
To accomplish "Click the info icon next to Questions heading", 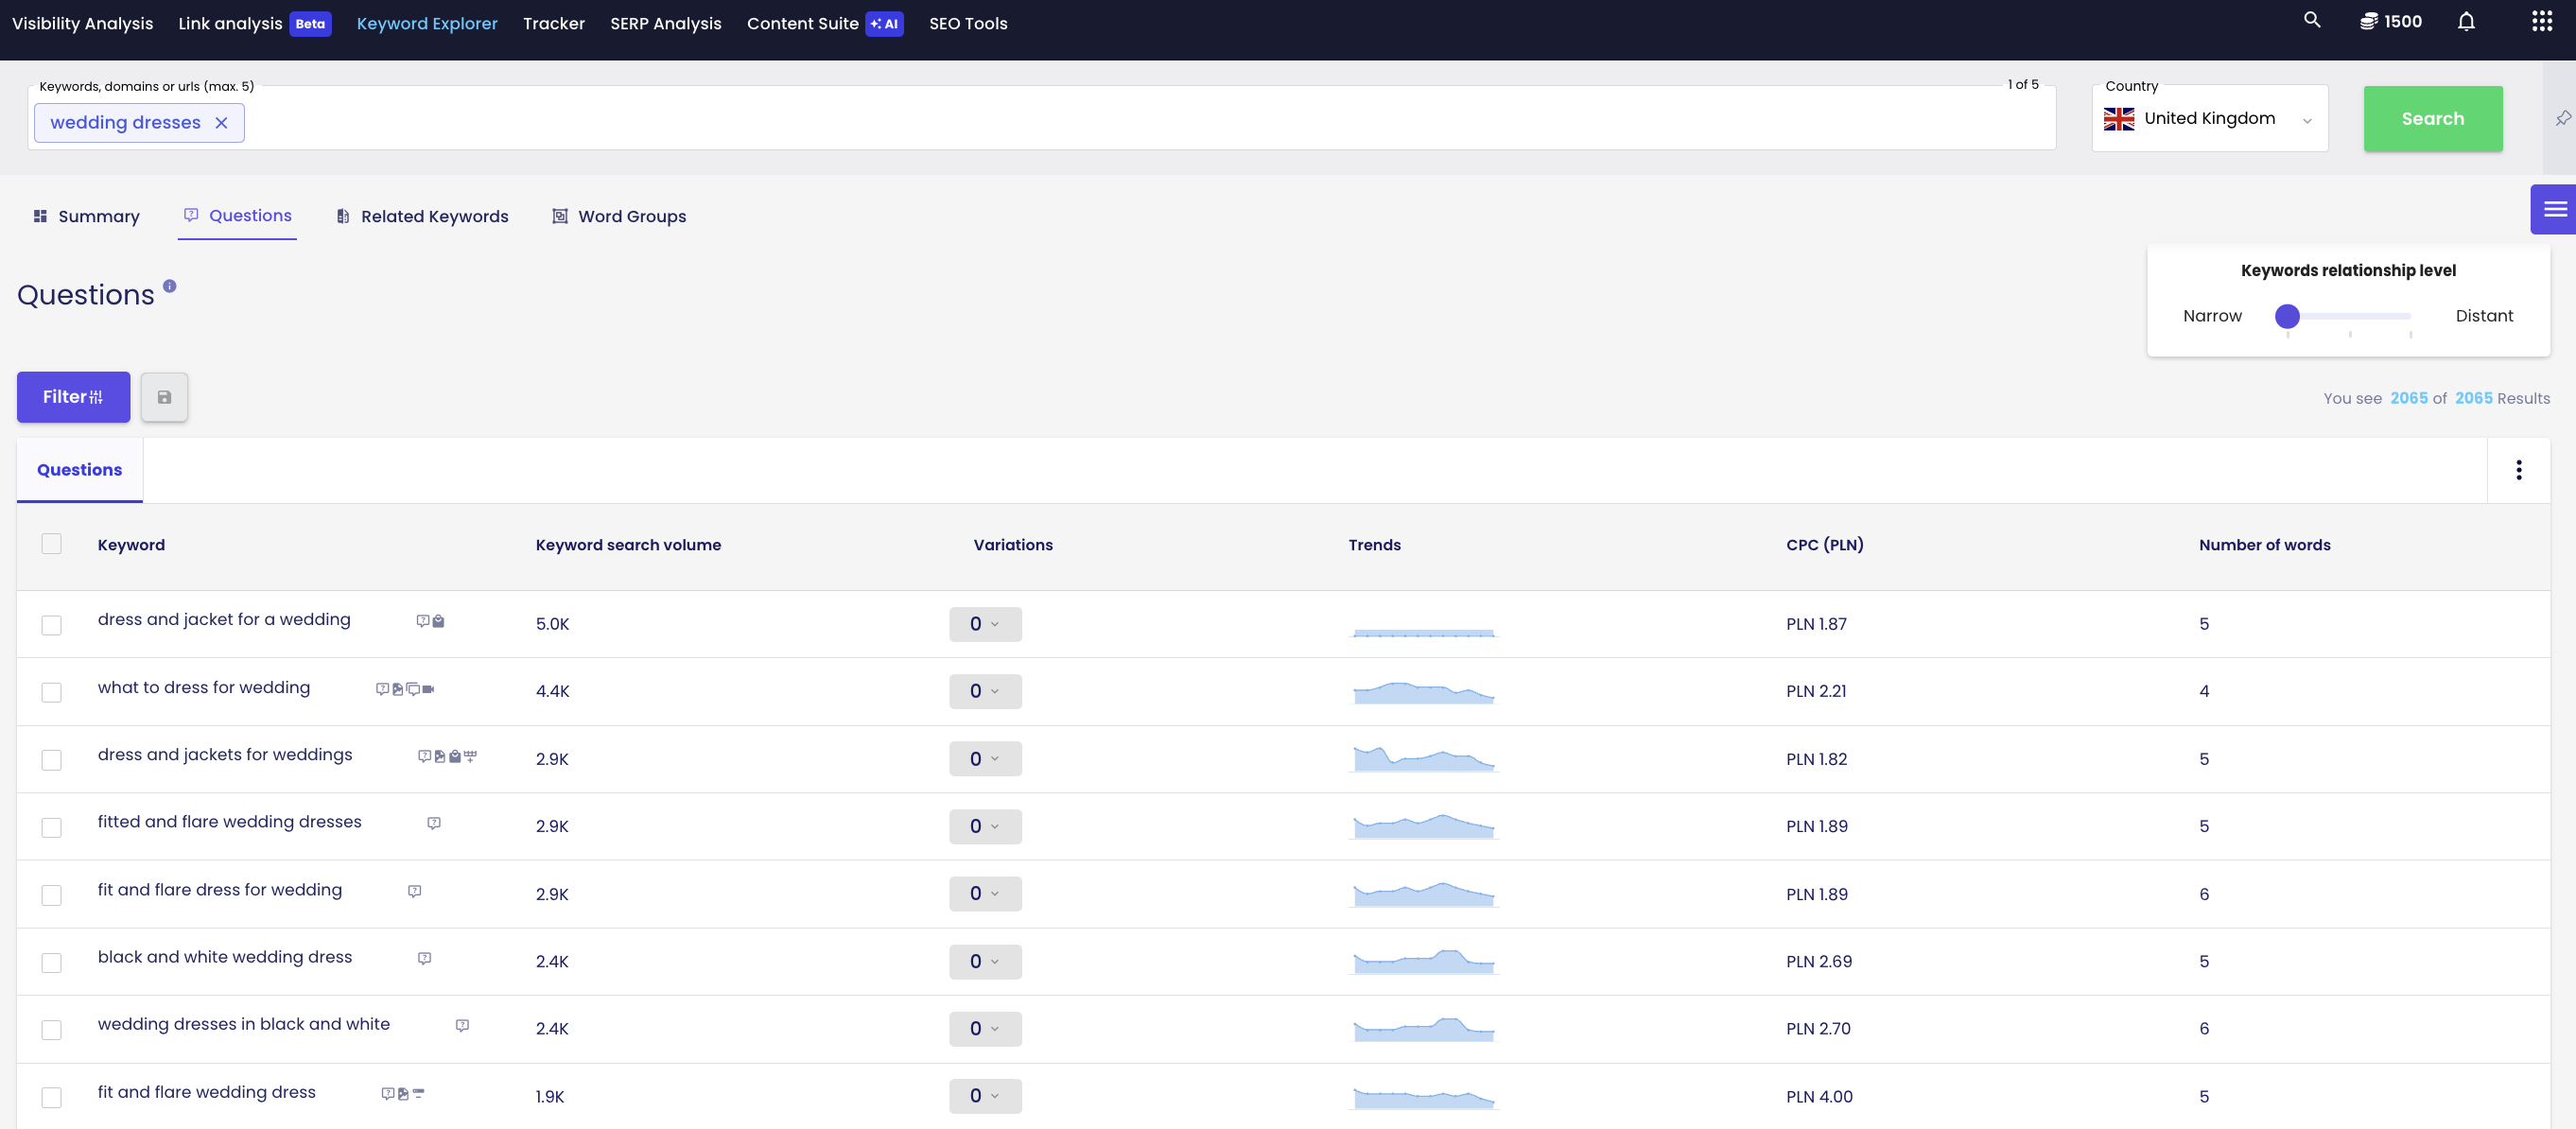I will [170, 286].
